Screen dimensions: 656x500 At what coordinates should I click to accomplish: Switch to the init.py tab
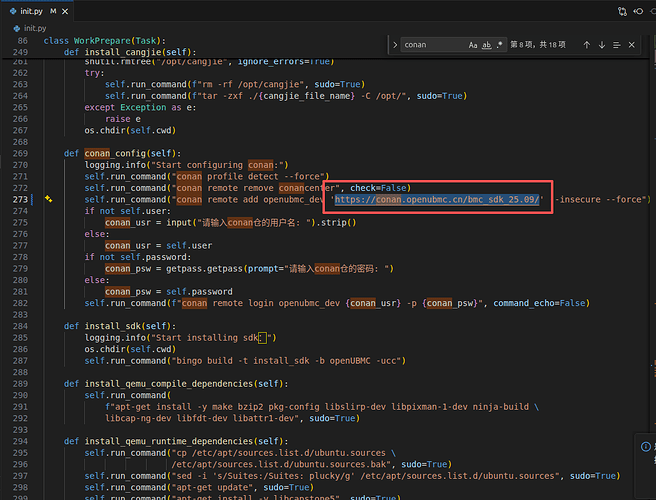tap(31, 10)
